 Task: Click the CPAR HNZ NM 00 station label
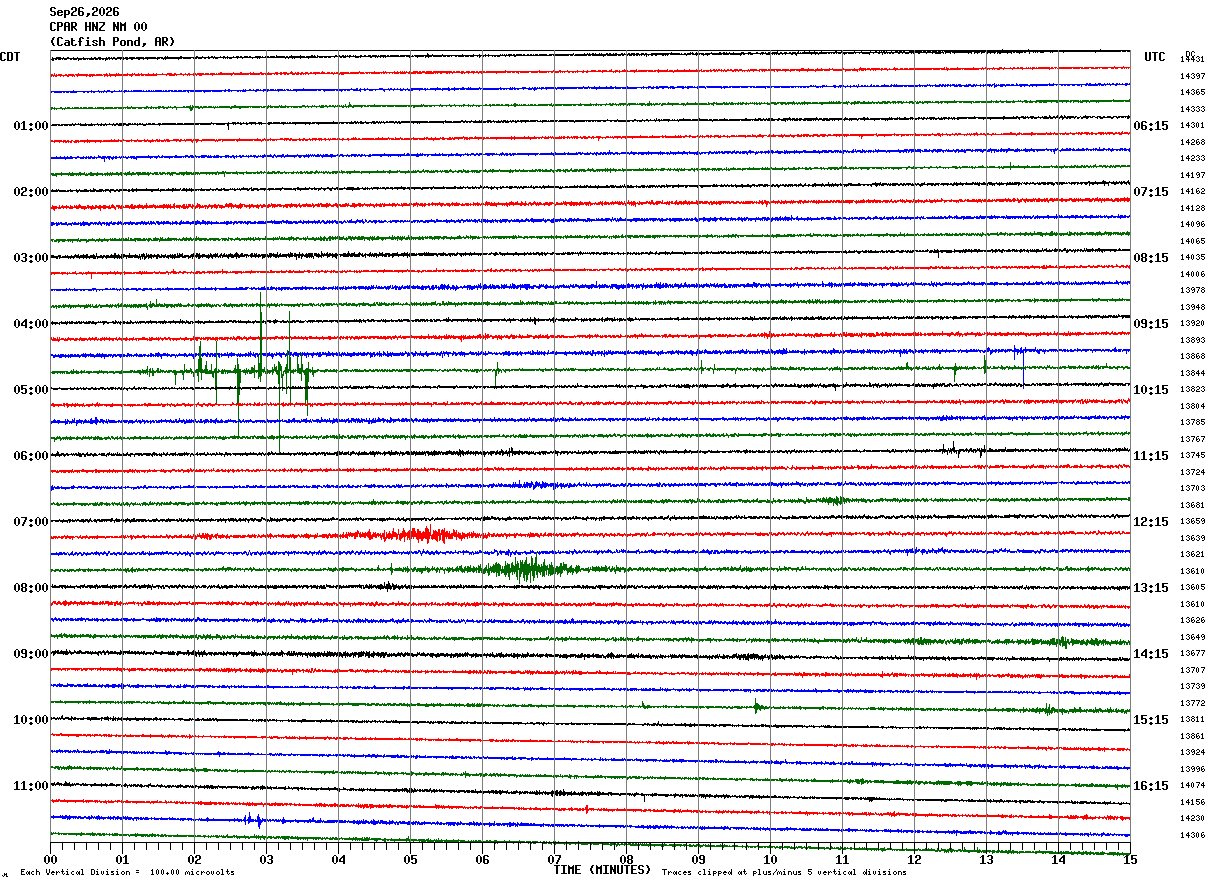click(x=98, y=27)
